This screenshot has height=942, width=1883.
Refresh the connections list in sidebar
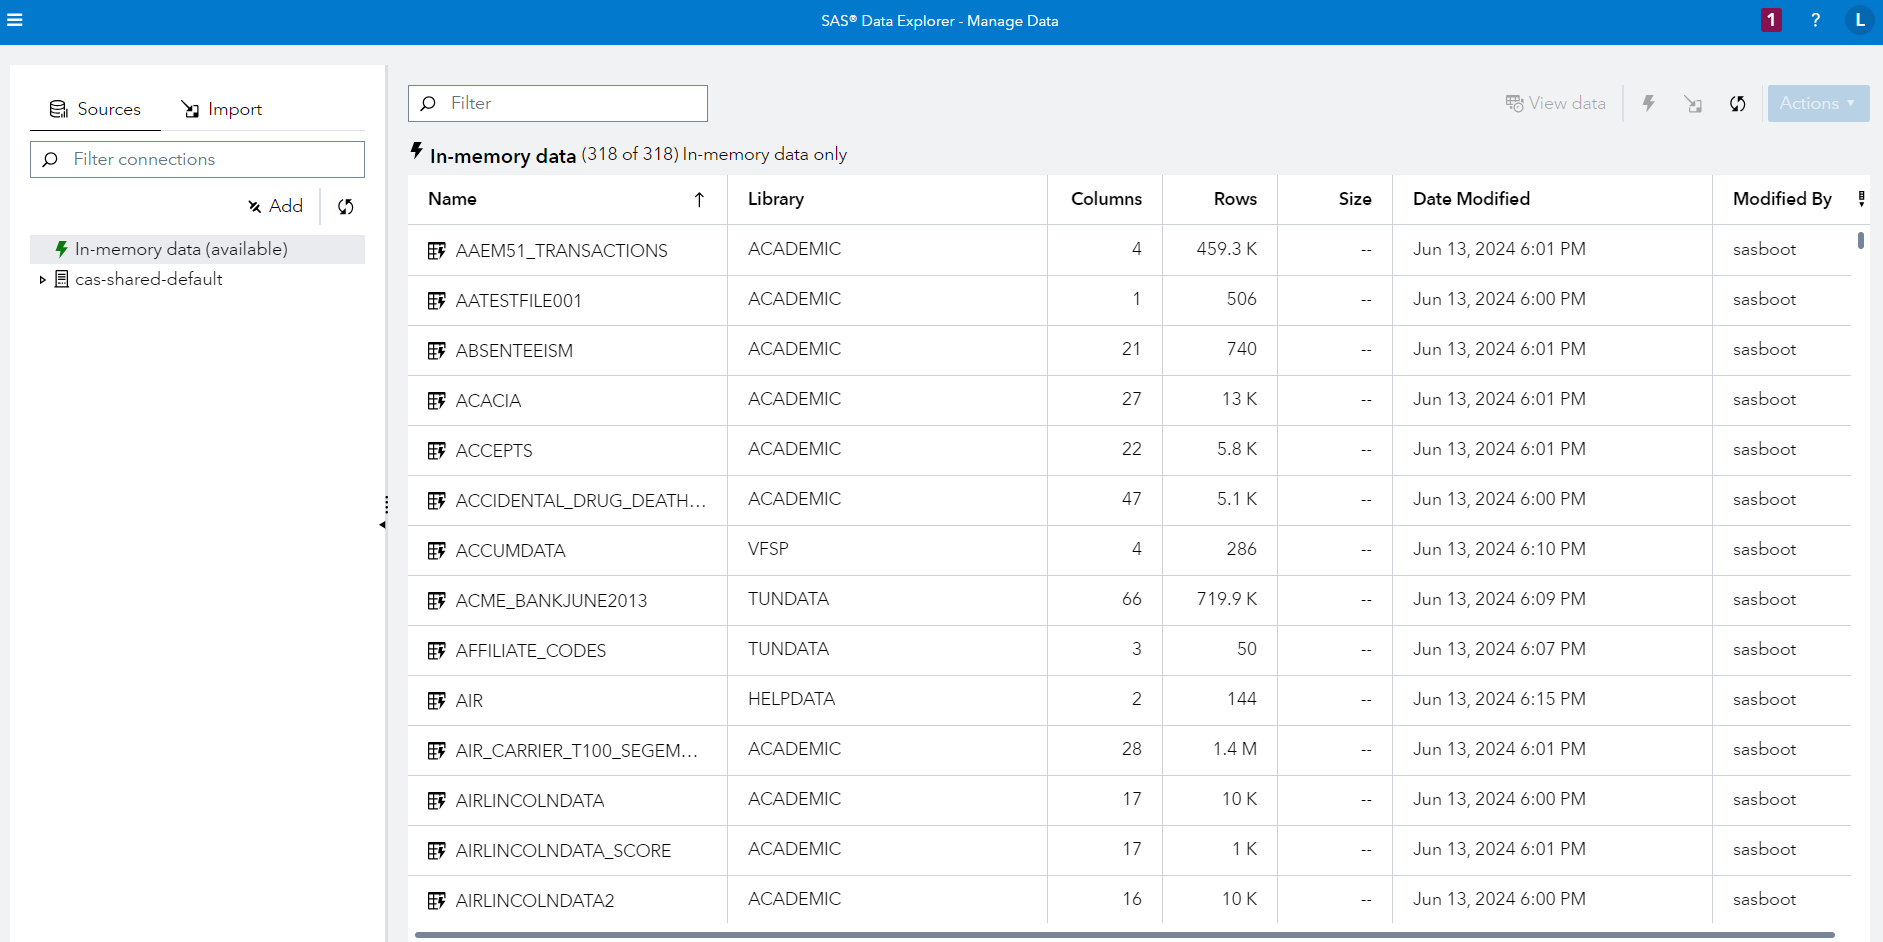[x=346, y=207]
